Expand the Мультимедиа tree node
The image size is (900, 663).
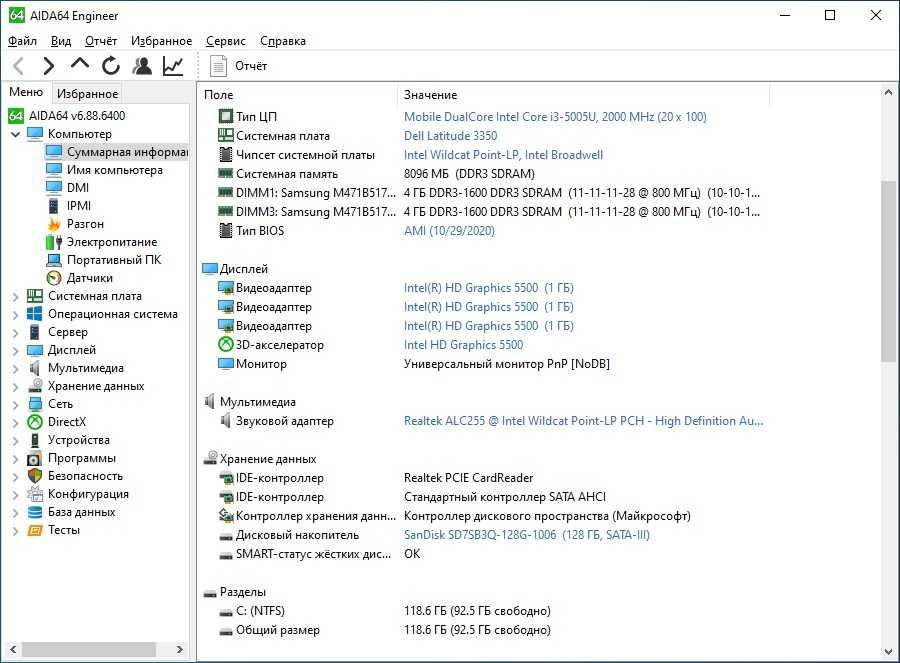15,369
